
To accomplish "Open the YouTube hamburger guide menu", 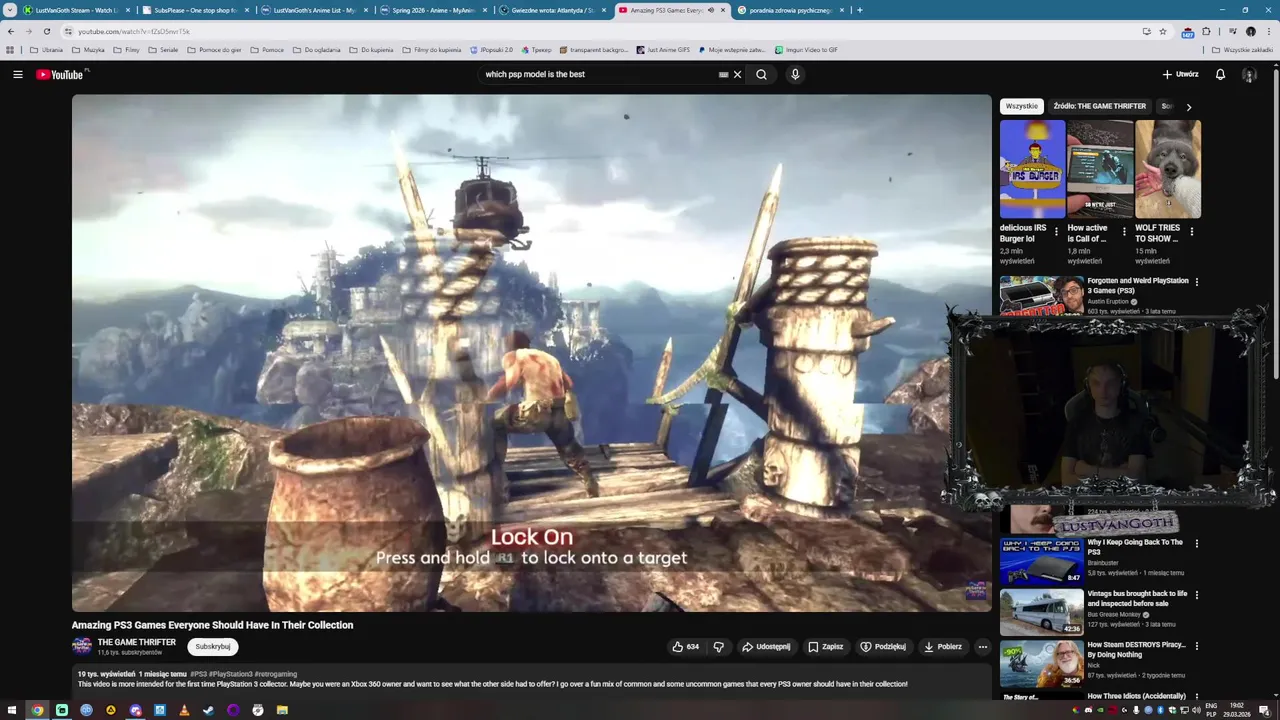I will [x=17, y=74].
